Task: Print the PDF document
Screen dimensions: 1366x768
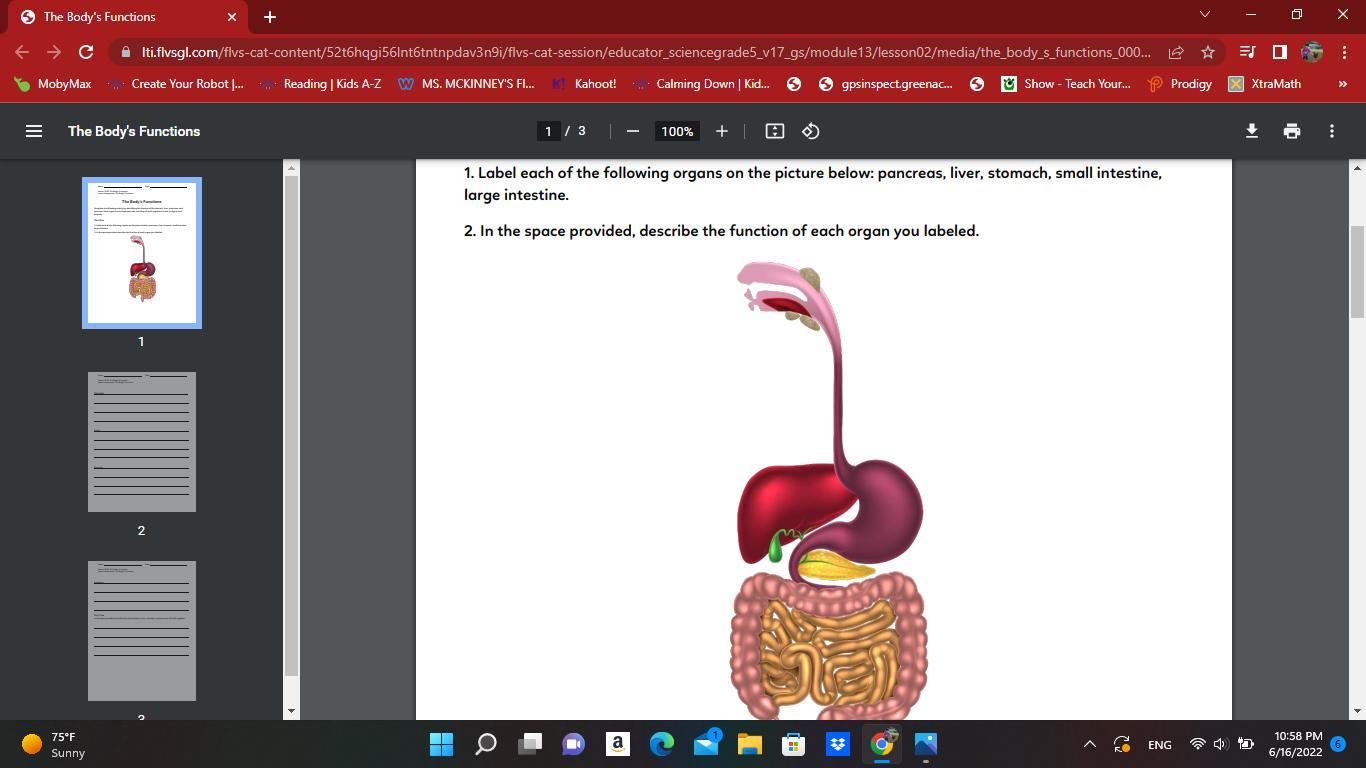Action: tap(1291, 131)
